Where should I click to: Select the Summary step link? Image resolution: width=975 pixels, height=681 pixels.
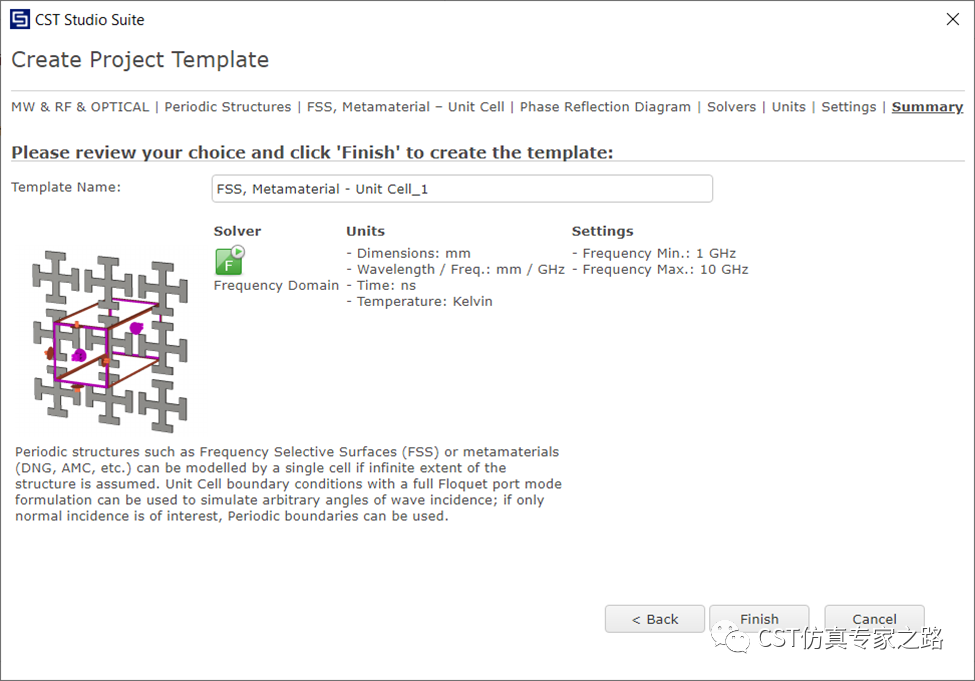point(927,107)
